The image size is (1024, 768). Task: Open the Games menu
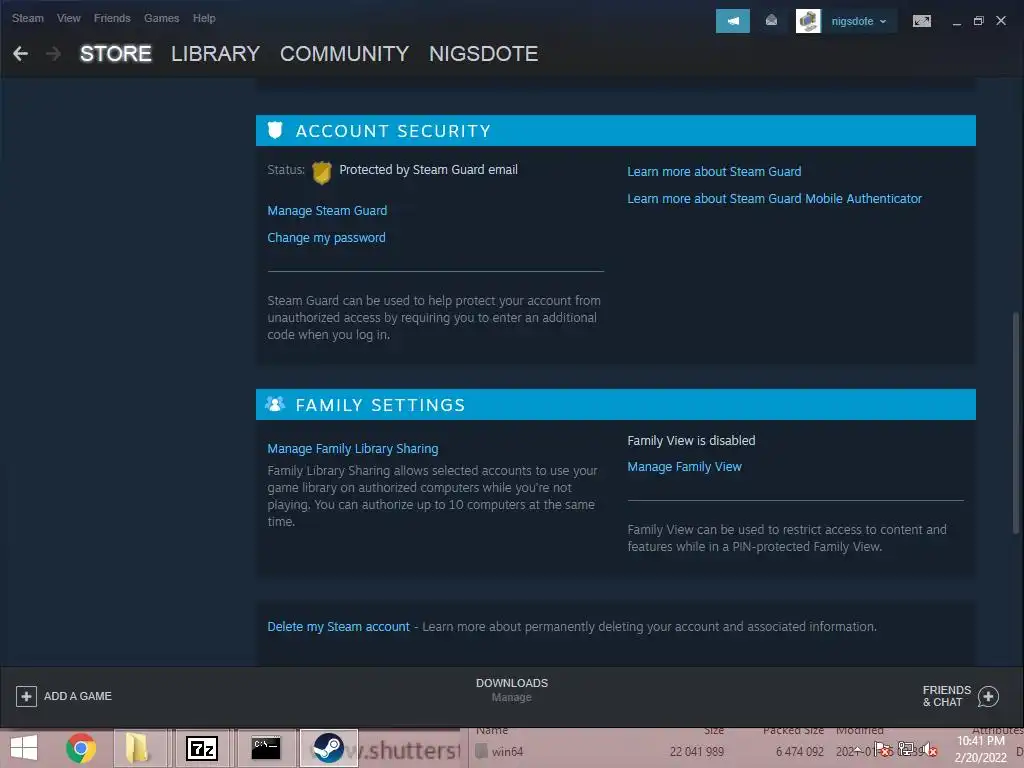coord(161,18)
